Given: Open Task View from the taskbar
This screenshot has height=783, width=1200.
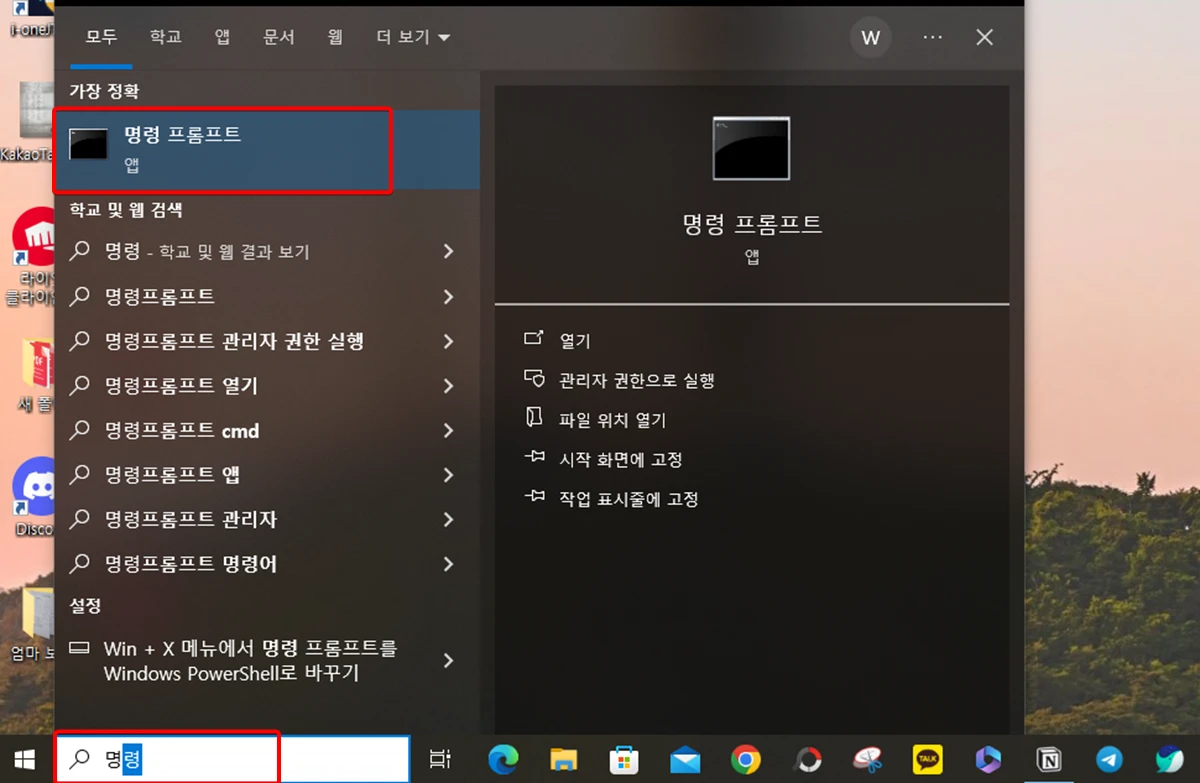Looking at the screenshot, I should coord(440,759).
